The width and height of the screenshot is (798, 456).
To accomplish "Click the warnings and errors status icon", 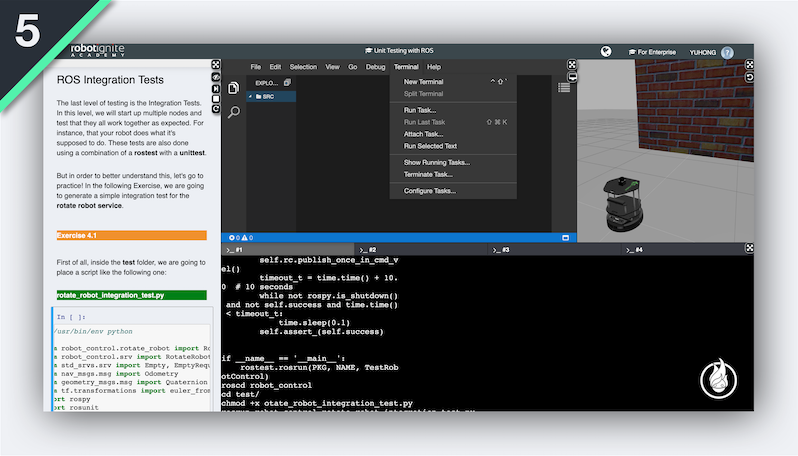I will [238, 238].
